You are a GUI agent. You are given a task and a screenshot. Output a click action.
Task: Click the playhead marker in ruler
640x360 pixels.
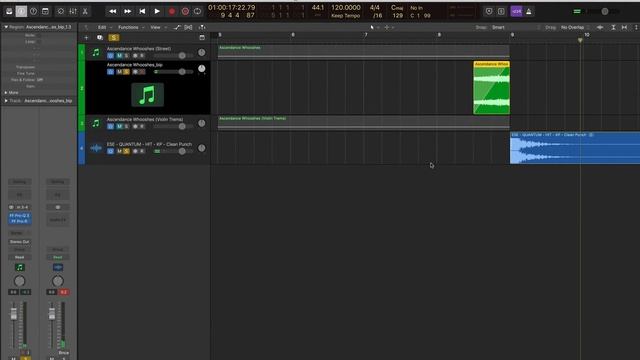click(x=580, y=40)
